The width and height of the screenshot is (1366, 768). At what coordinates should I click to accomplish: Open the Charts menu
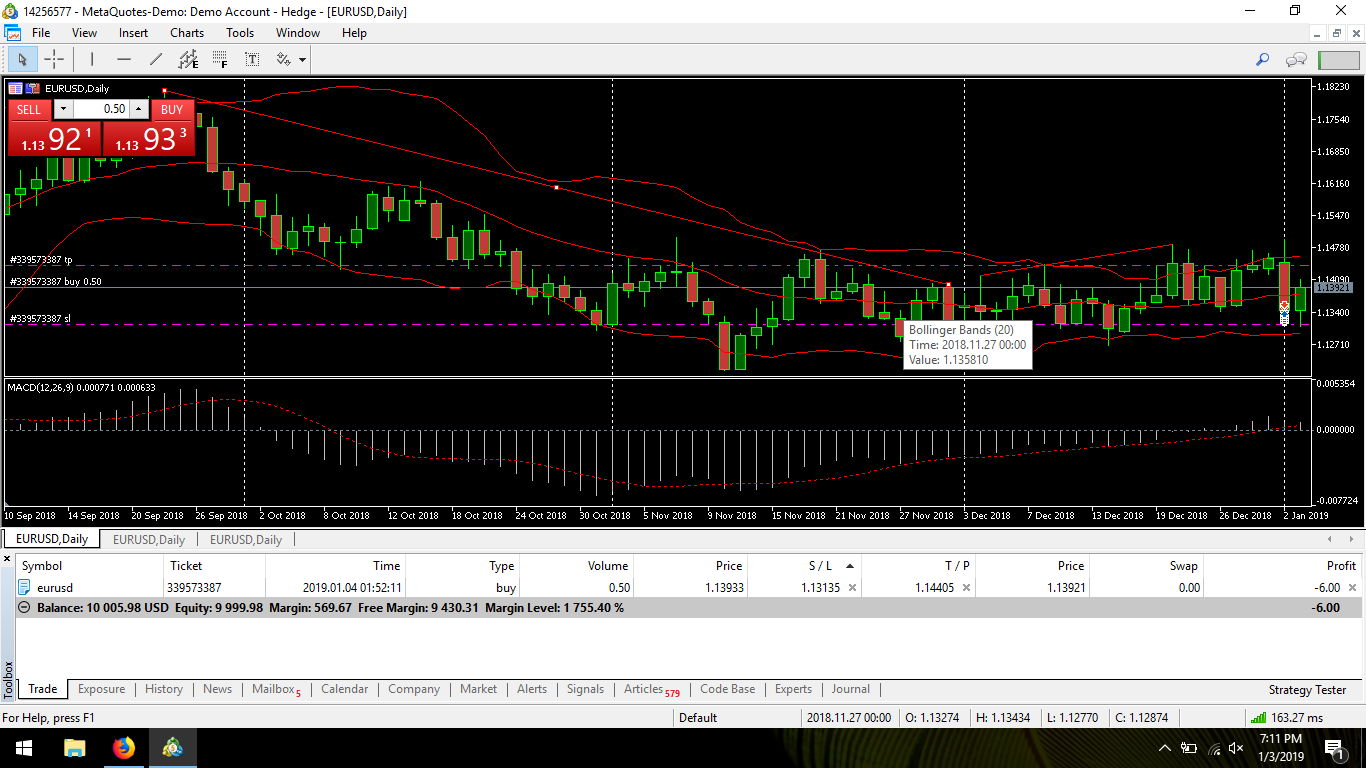(x=187, y=32)
